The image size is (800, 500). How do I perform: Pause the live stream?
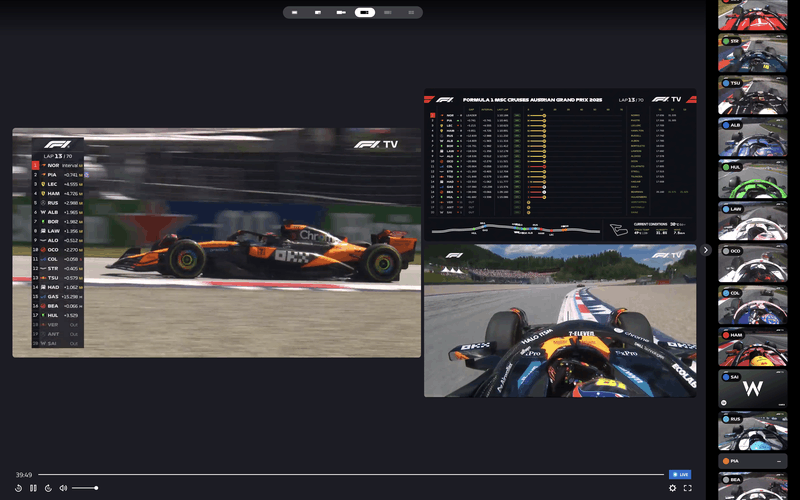coord(33,488)
